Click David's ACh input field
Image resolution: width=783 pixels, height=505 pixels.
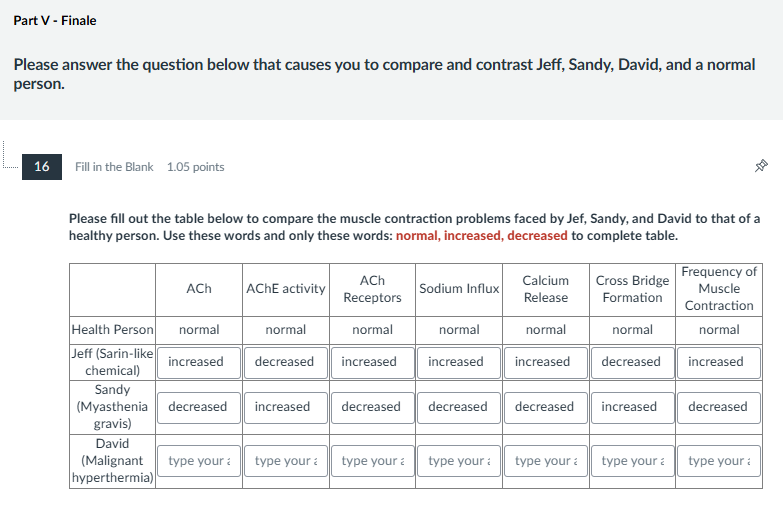click(x=199, y=461)
